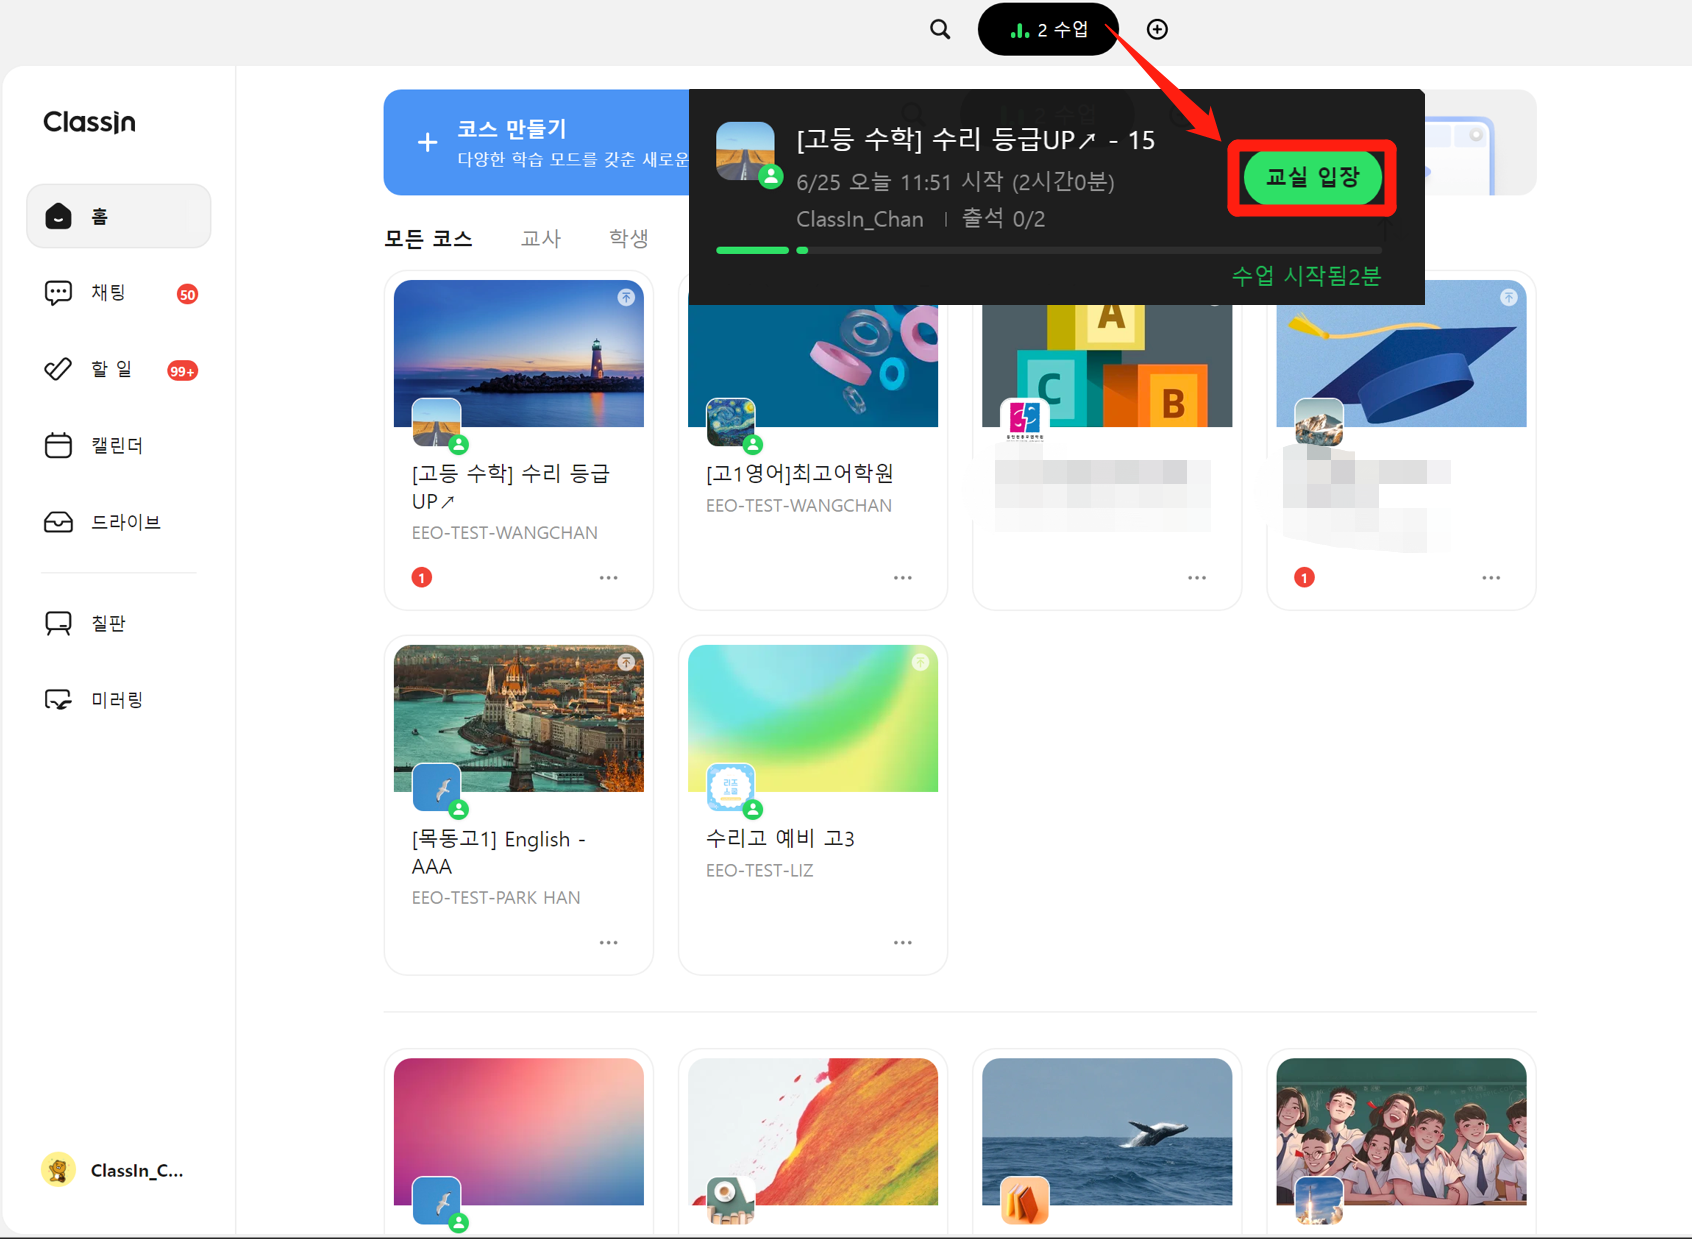Click the course title [고등 수학] 수리 등급 UP↗
1692x1239 pixels.
click(x=511, y=487)
